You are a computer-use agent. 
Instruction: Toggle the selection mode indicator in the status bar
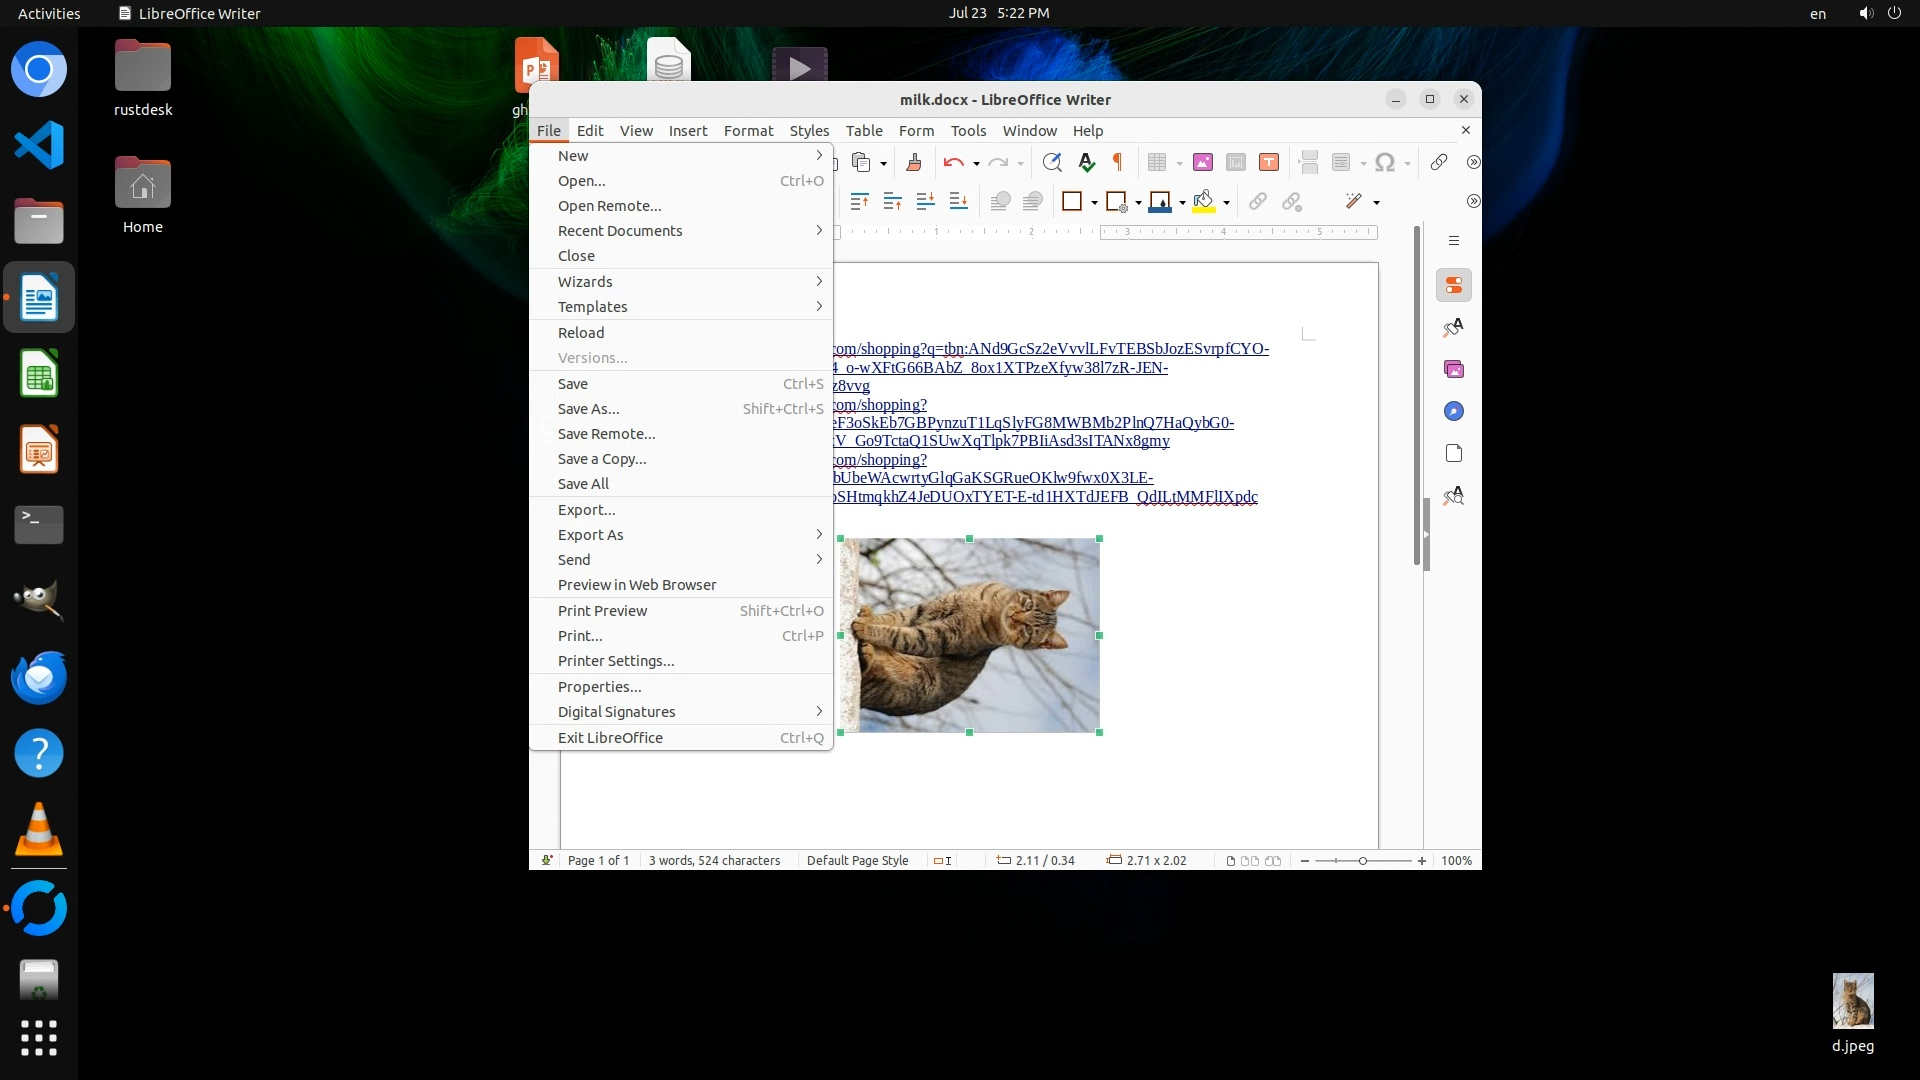tap(942, 861)
